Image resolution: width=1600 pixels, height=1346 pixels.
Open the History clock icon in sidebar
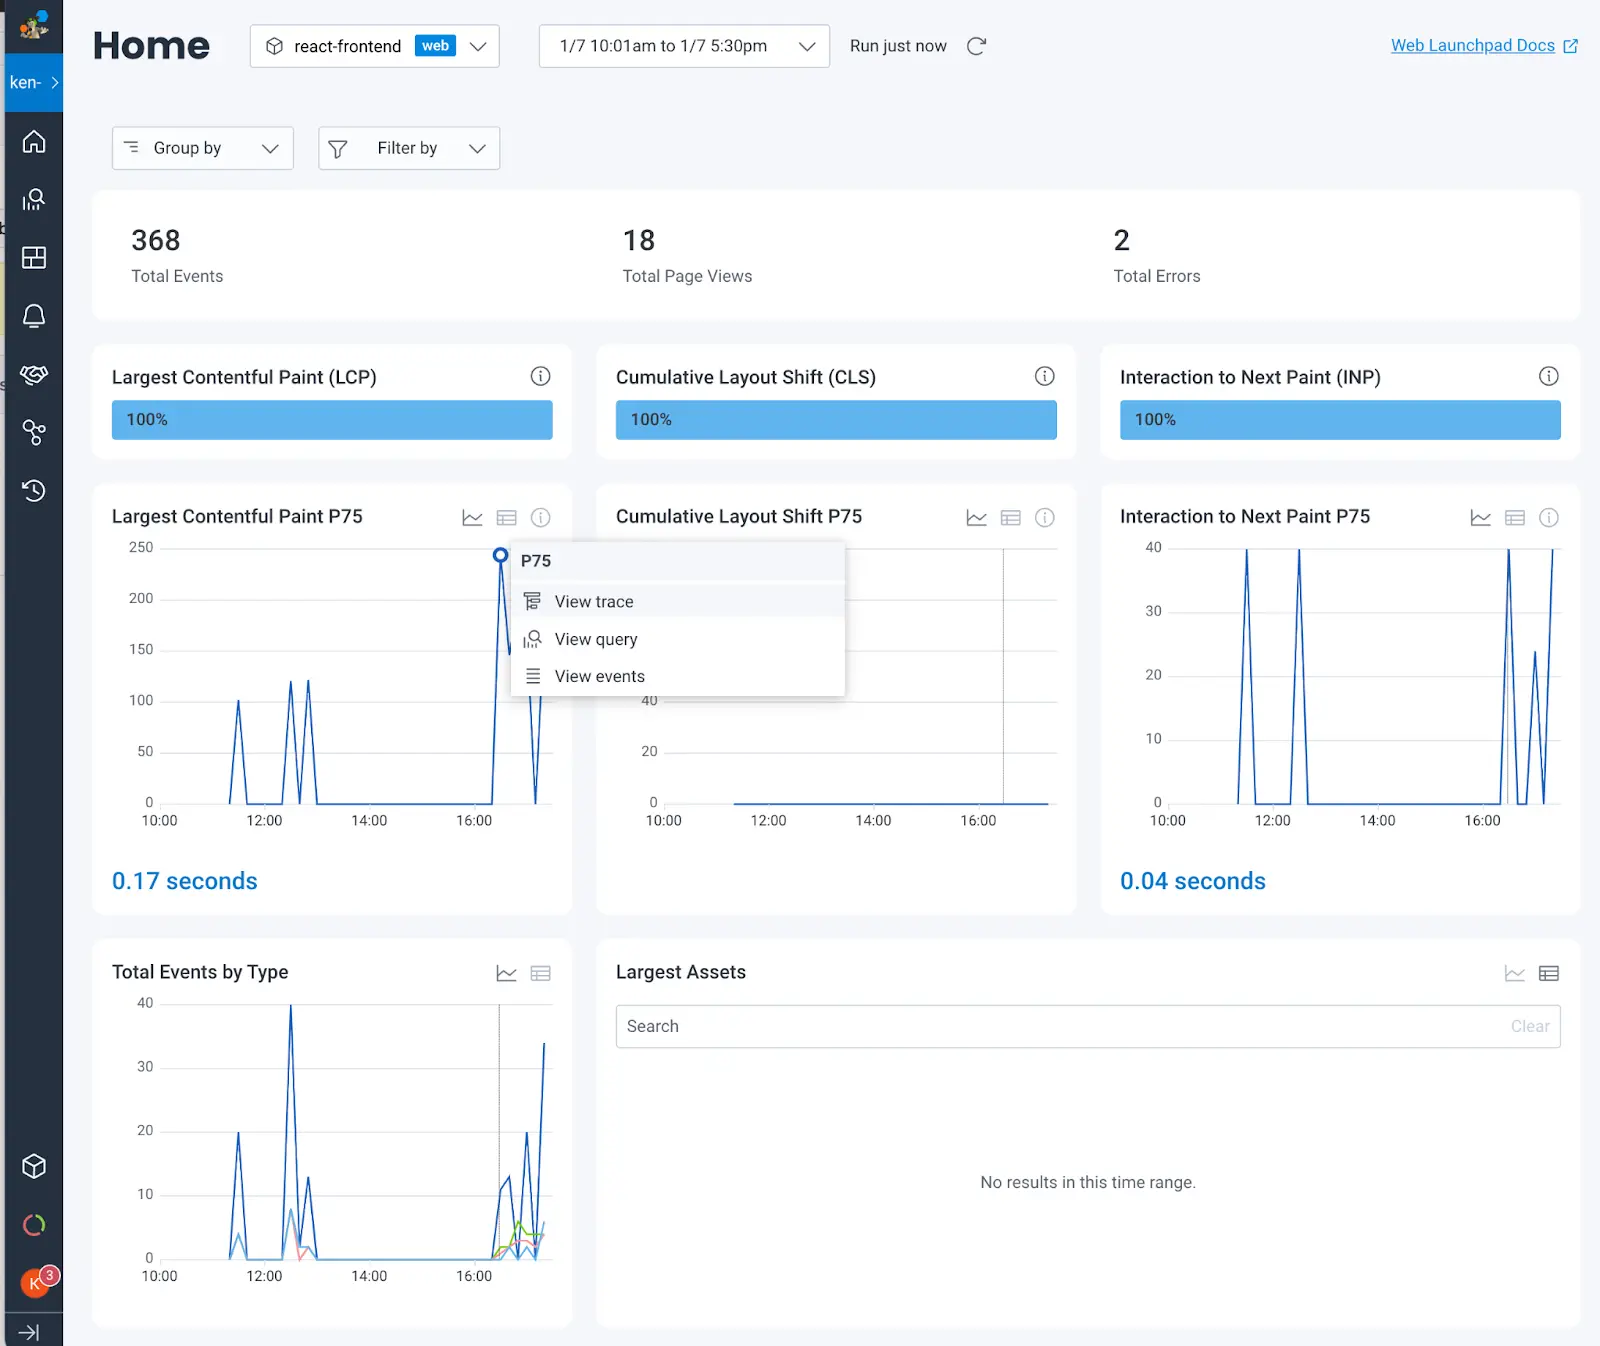point(34,491)
